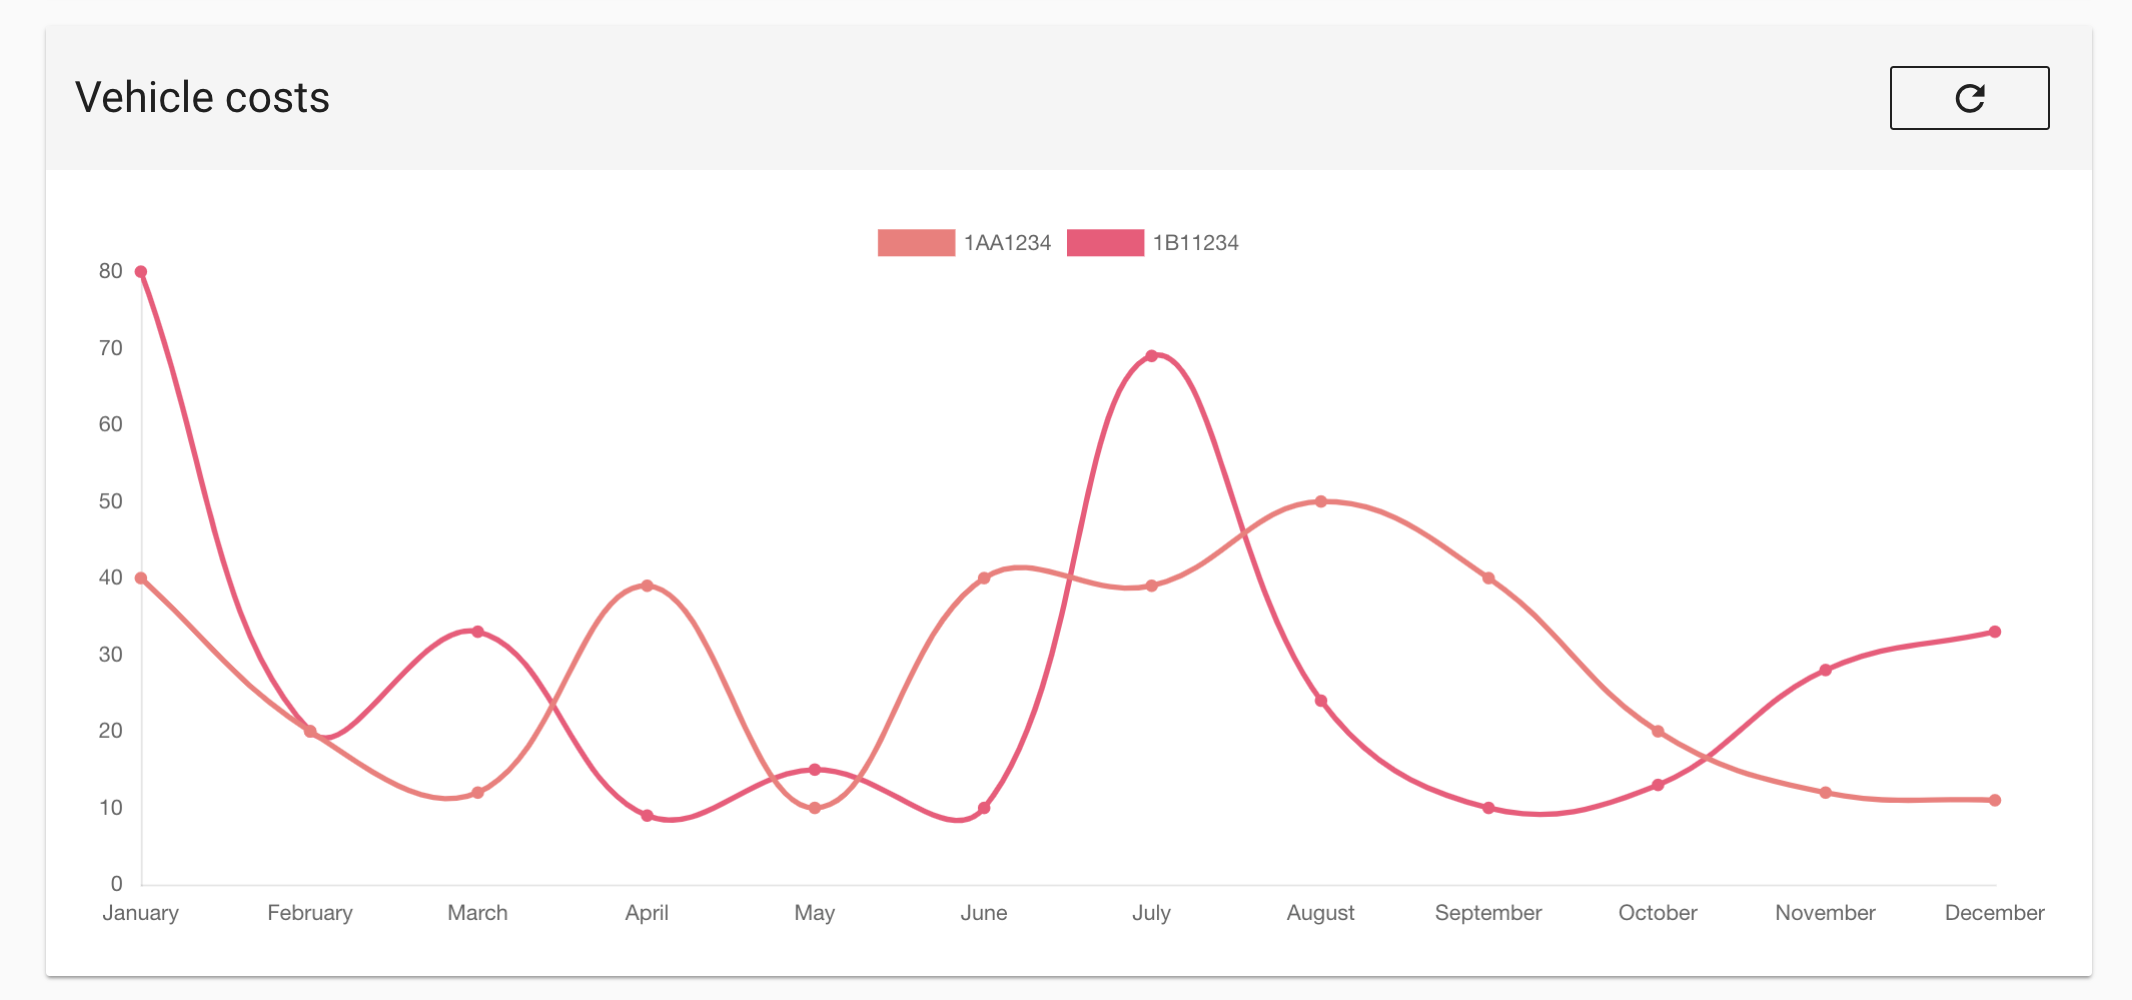Click the 1AA1234 December data point

click(1995, 800)
